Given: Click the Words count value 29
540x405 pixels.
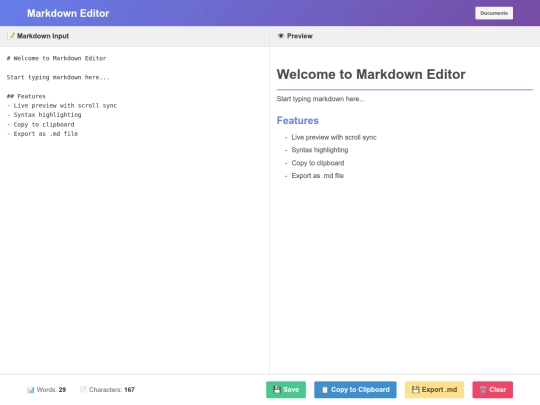Looking at the screenshot, I should pyautogui.click(x=62, y=390).
